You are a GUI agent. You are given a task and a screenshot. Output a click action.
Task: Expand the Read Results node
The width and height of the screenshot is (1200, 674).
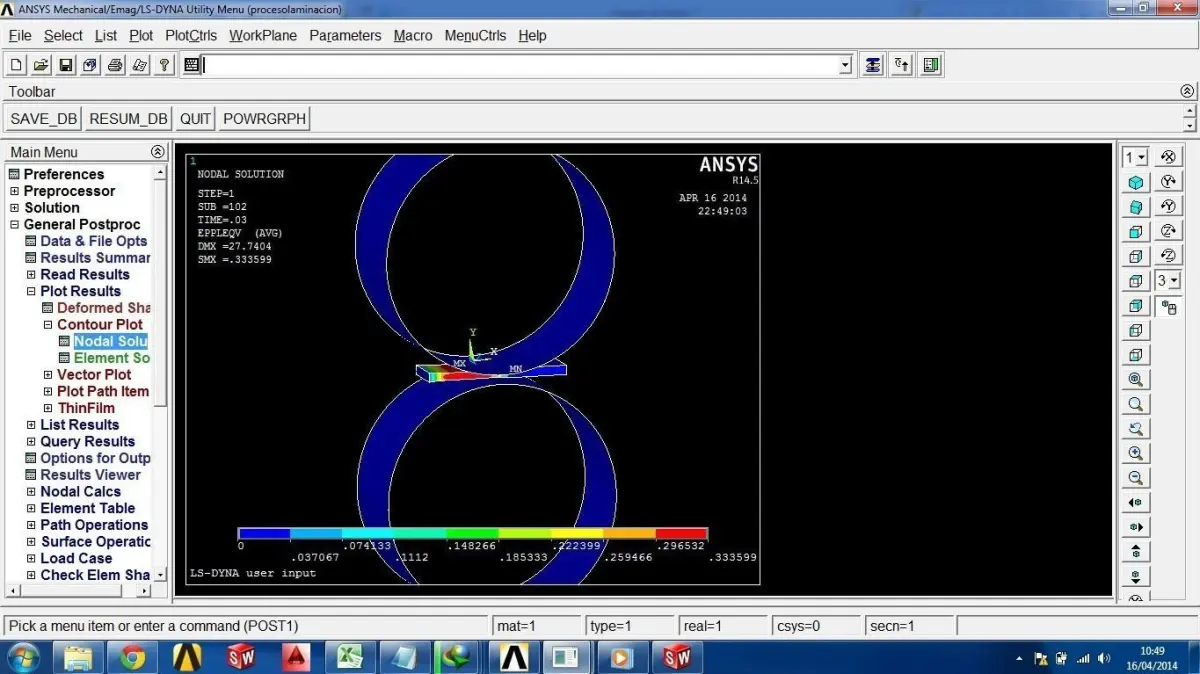[x=31, y=275]
